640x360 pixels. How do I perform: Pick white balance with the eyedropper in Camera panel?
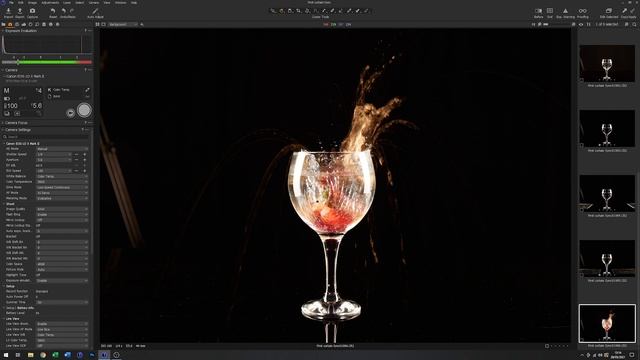[x=87, y=90]
